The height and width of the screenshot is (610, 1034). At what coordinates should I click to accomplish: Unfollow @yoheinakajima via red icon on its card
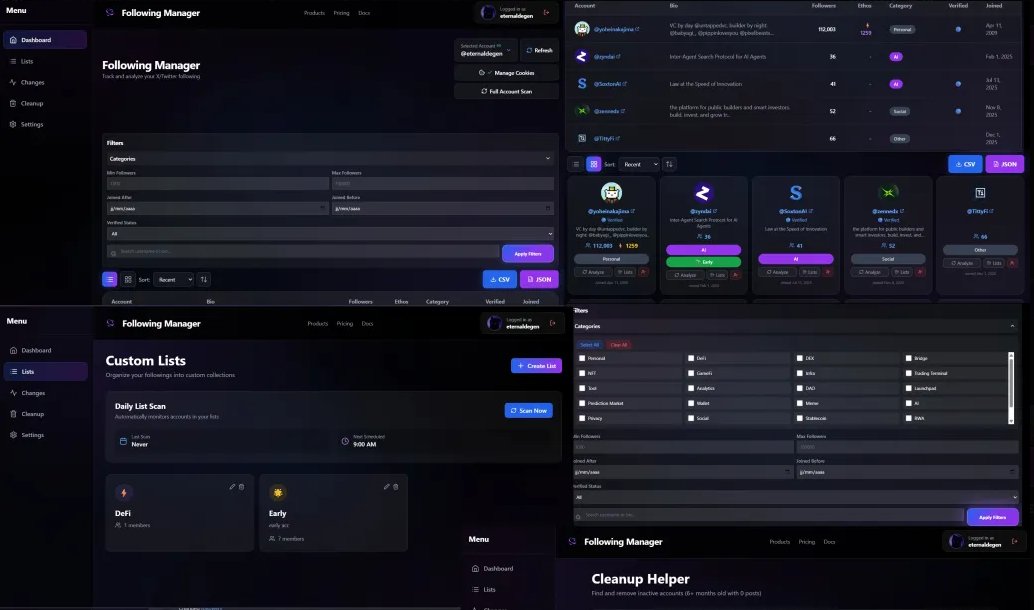click(x=643, y=272)
